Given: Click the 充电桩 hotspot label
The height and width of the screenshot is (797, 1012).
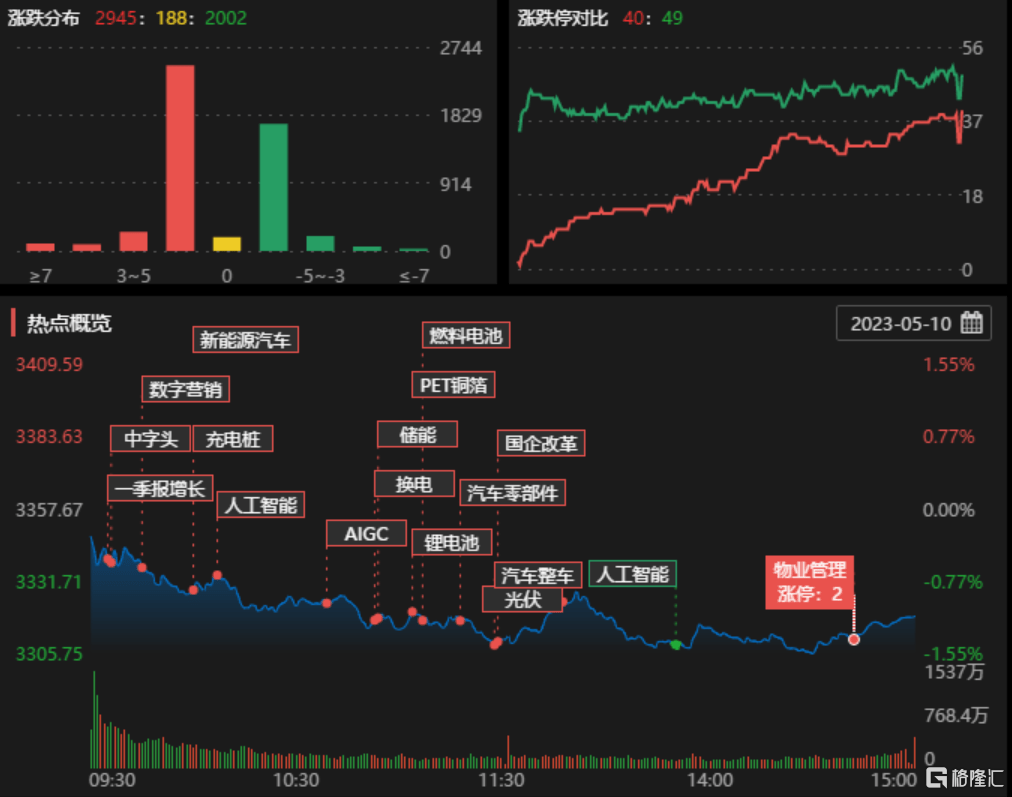Looking at the screenshot, I should tap(234, 439).
